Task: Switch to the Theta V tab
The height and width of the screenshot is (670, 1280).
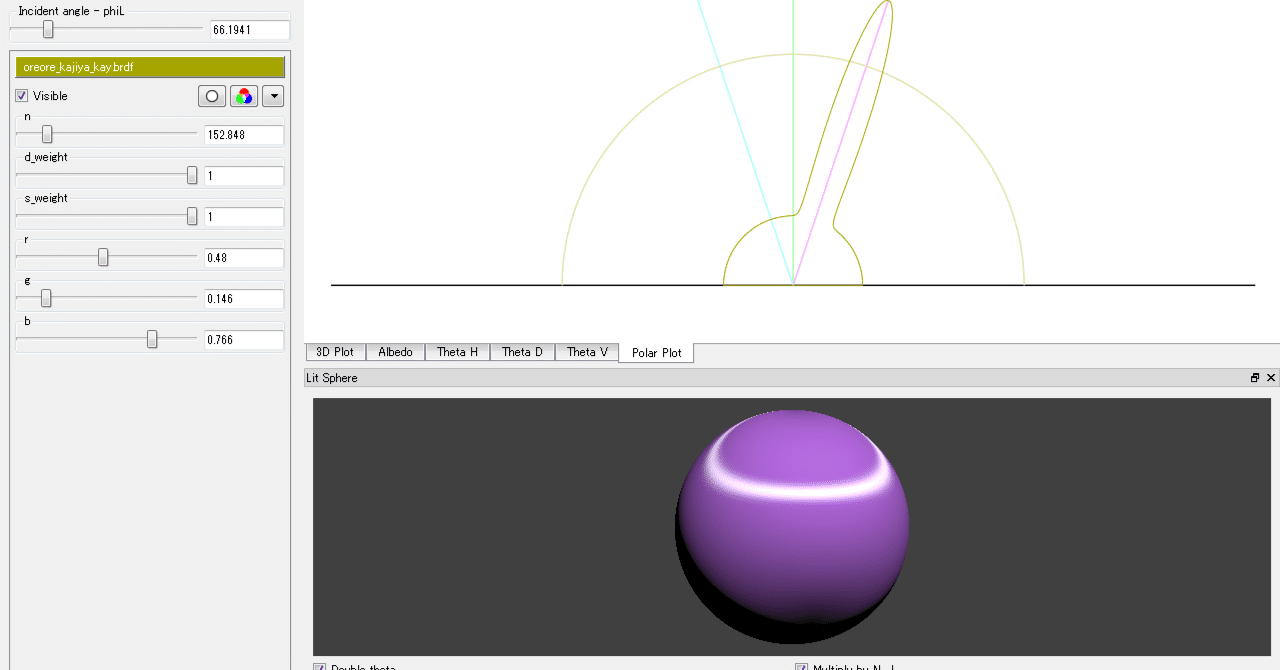Action: point(586,352)
